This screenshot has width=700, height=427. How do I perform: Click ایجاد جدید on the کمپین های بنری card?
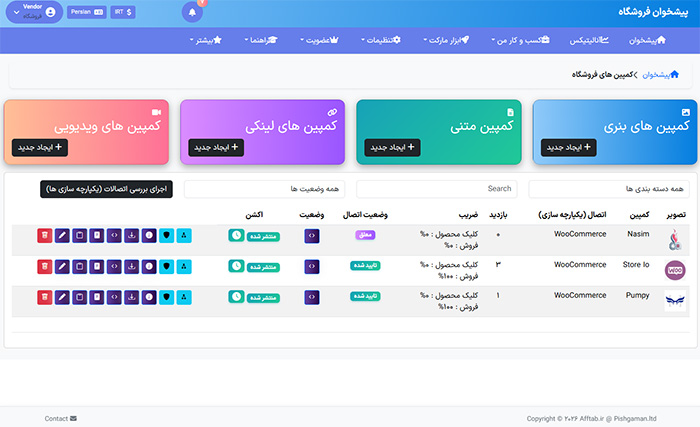click(568, 148)
